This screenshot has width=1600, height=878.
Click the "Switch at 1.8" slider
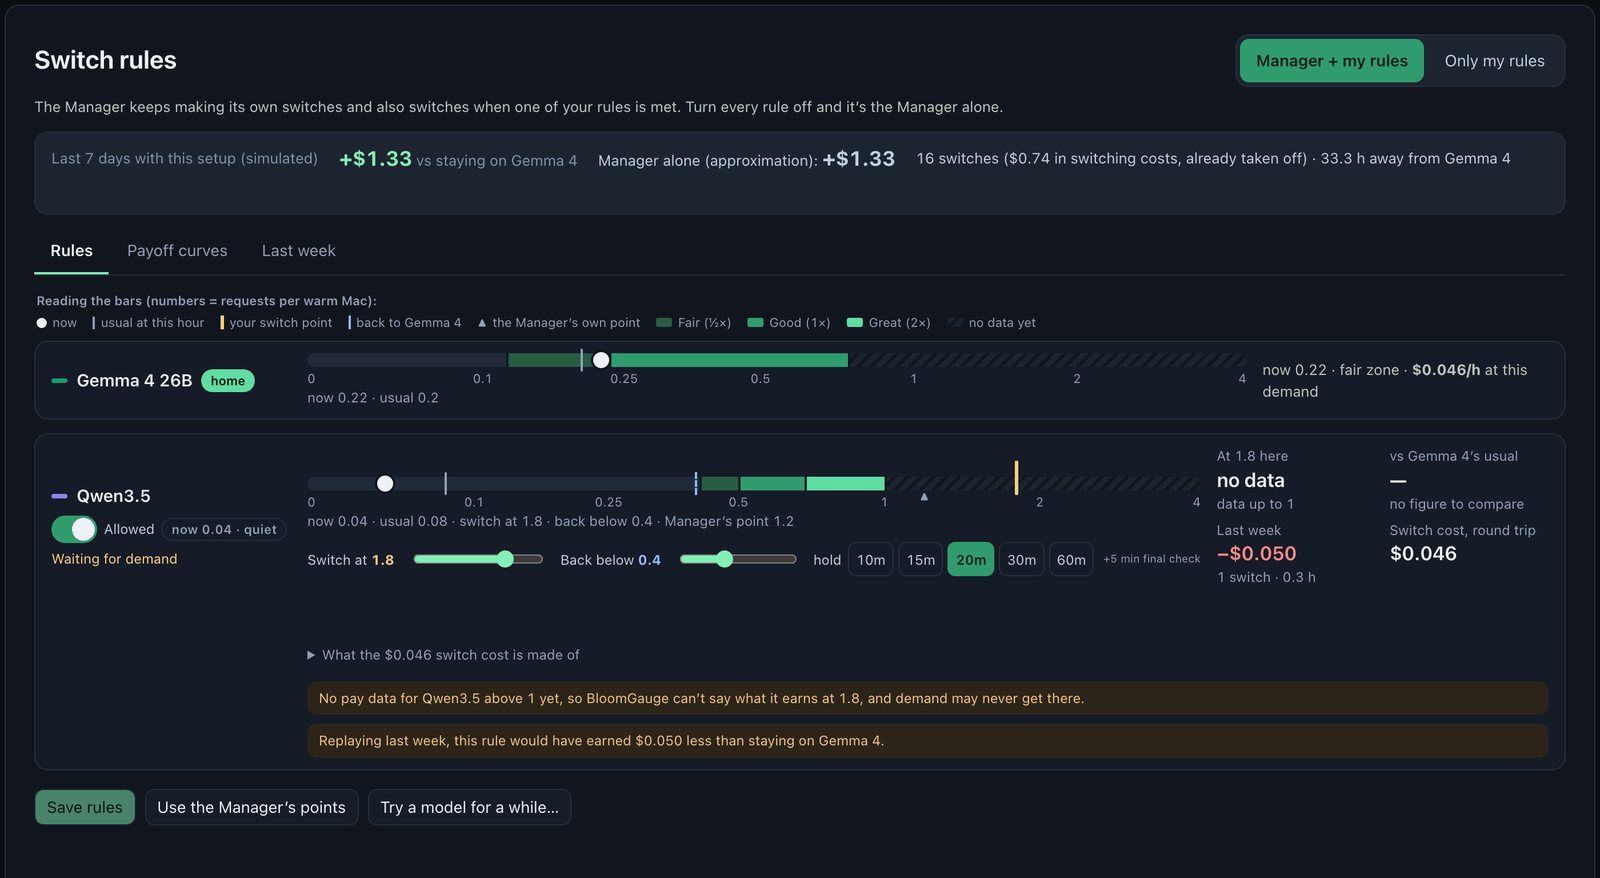pyautogui.click(x=478, y=559)
